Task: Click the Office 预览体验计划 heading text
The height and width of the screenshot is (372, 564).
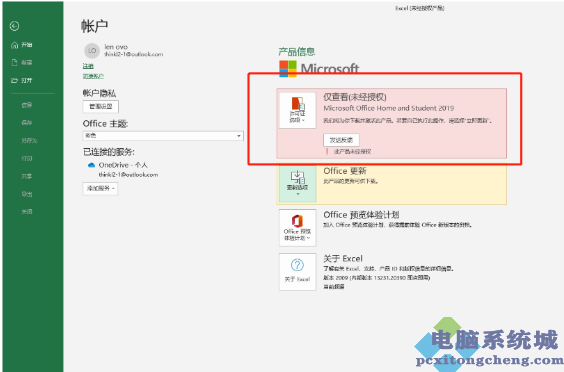Action: click(361, 215)
